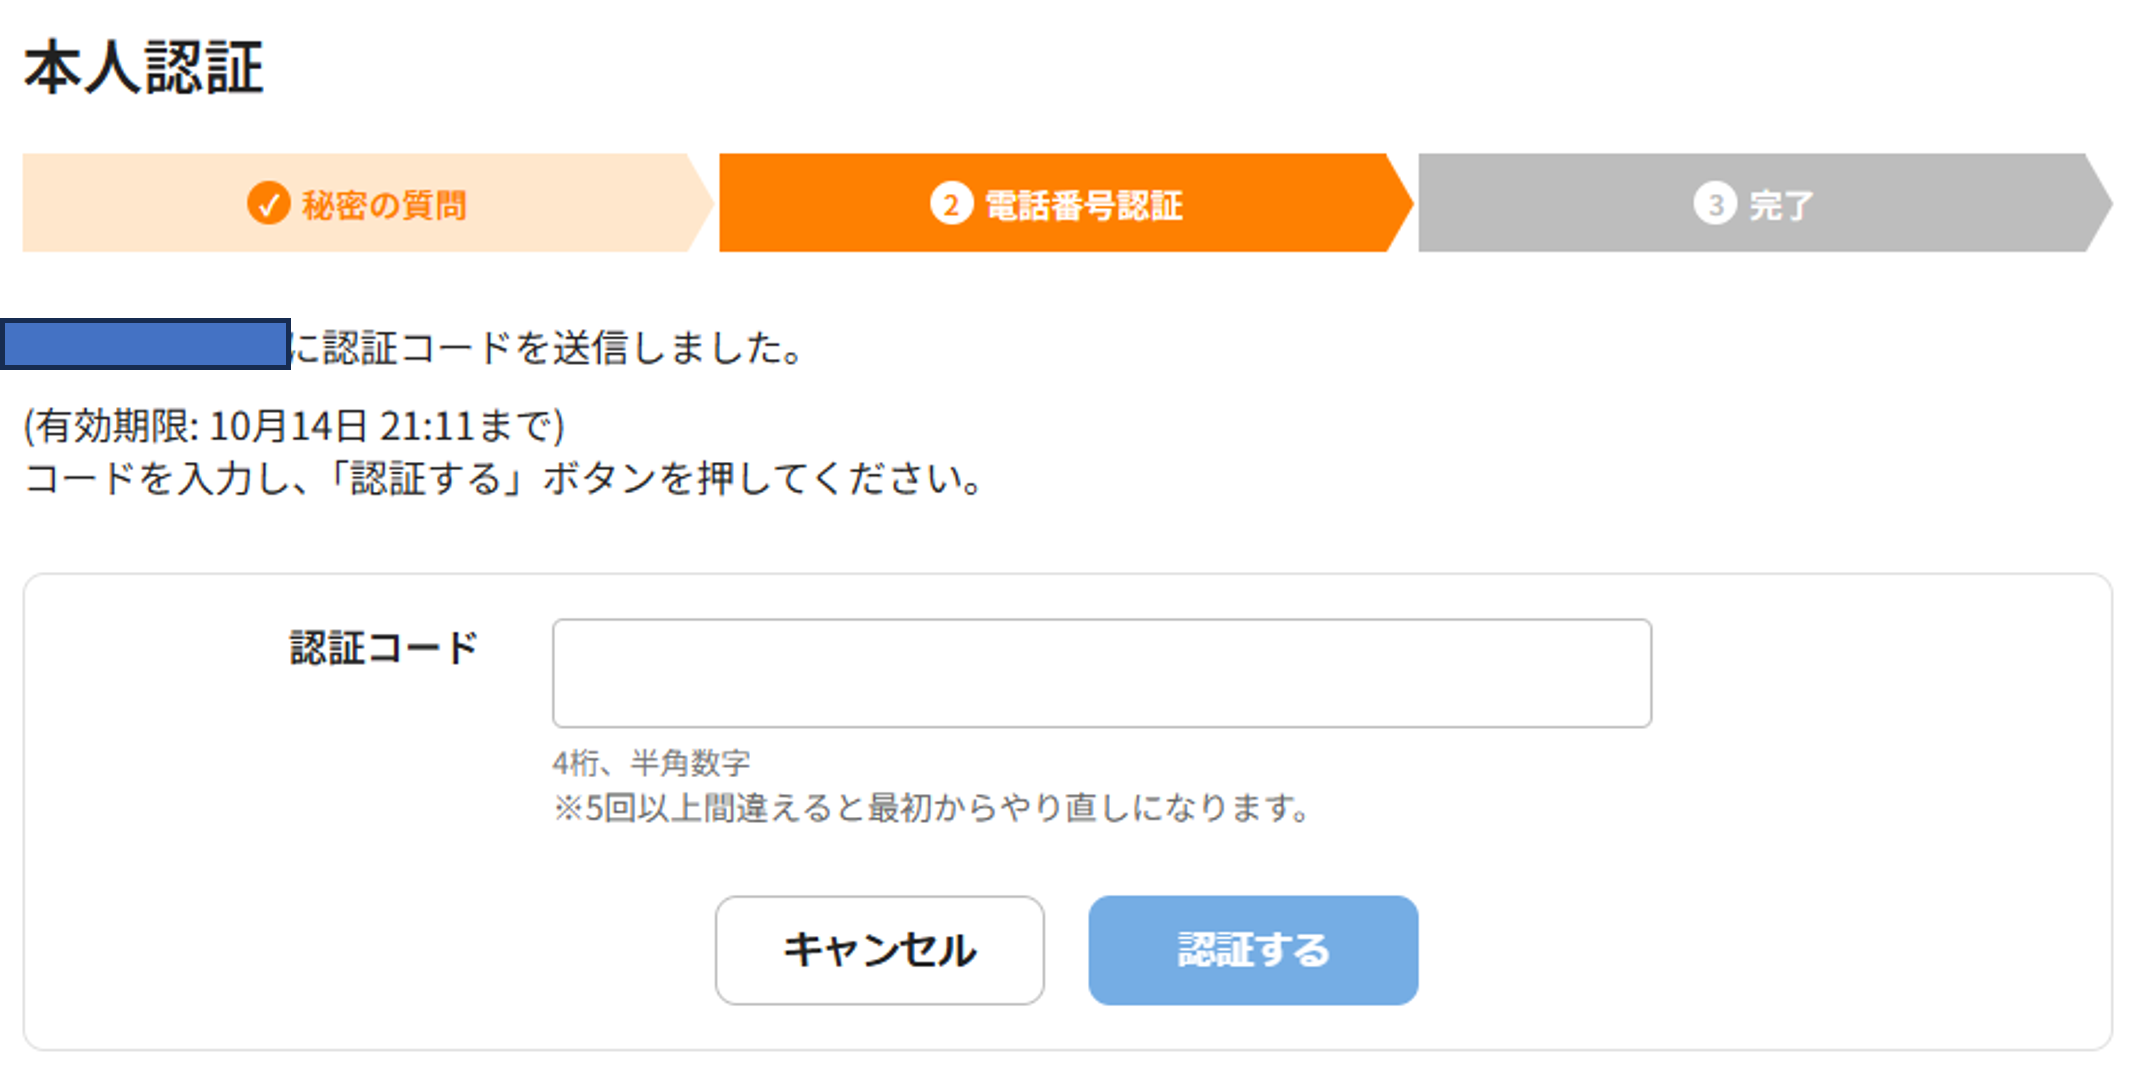
Task: Focus the 認証コード input field
Action: 1101,673
